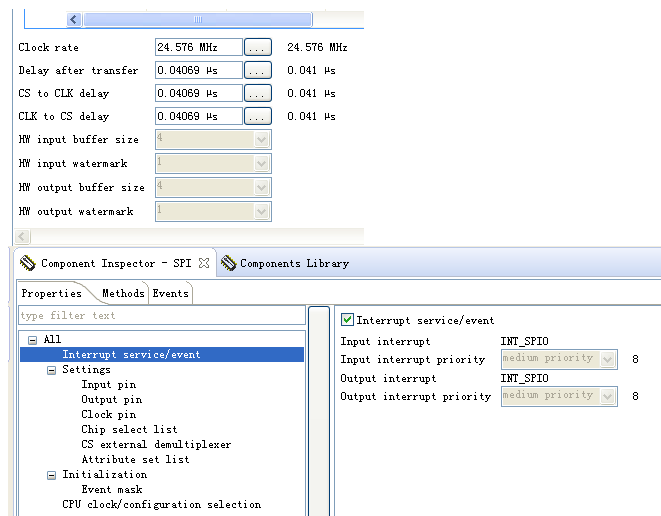Click the Initialization tree label
The image size is (661, 516).
pyautogui.click(x=105, y=475)
